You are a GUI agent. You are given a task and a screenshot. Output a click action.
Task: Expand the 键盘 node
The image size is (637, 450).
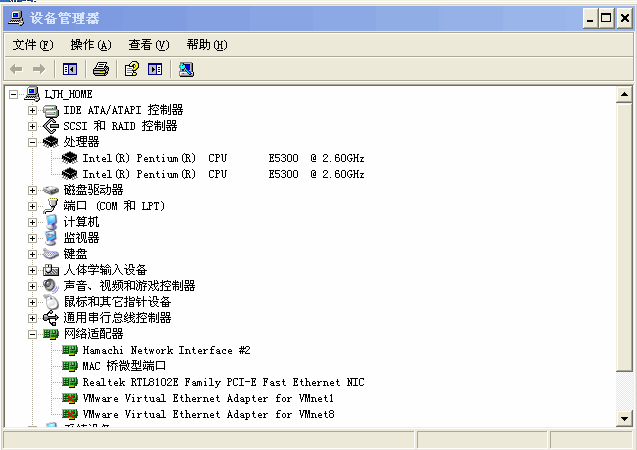point(32,254)
